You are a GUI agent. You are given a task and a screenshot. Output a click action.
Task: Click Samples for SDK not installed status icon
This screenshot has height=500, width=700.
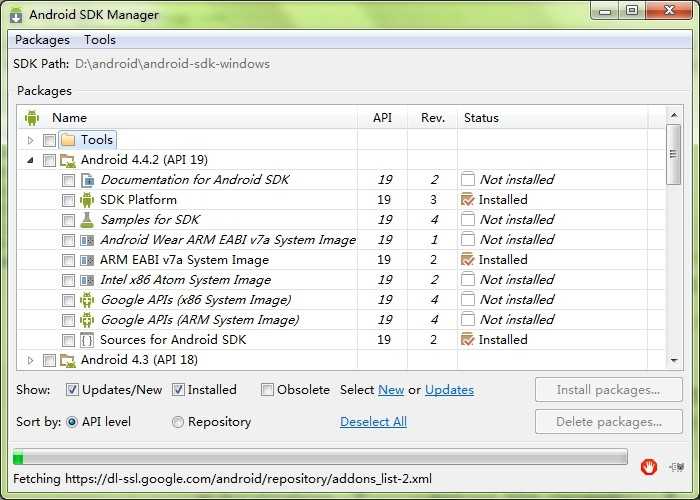coord(467,219)
